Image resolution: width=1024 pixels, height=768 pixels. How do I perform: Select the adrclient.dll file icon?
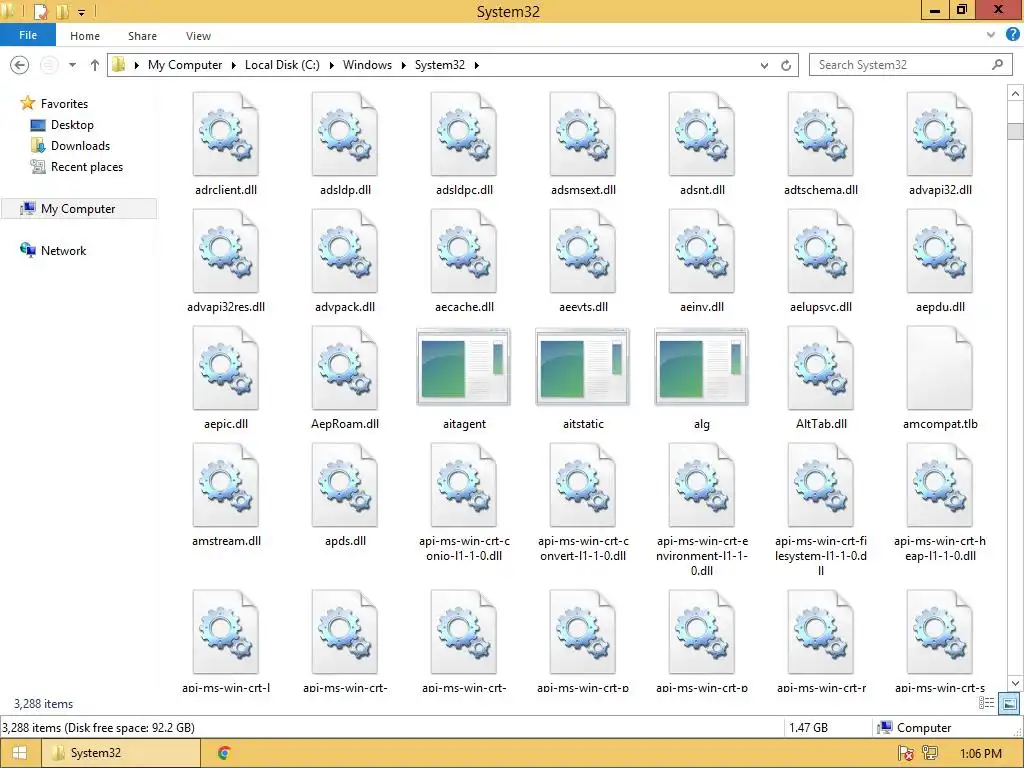tap(226, 134)
